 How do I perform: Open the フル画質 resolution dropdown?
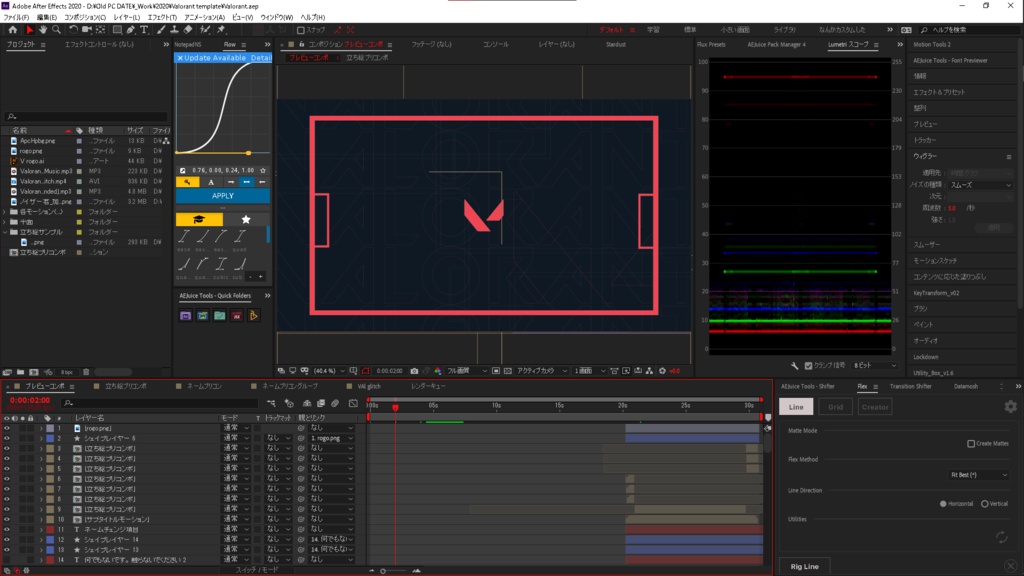466,371
